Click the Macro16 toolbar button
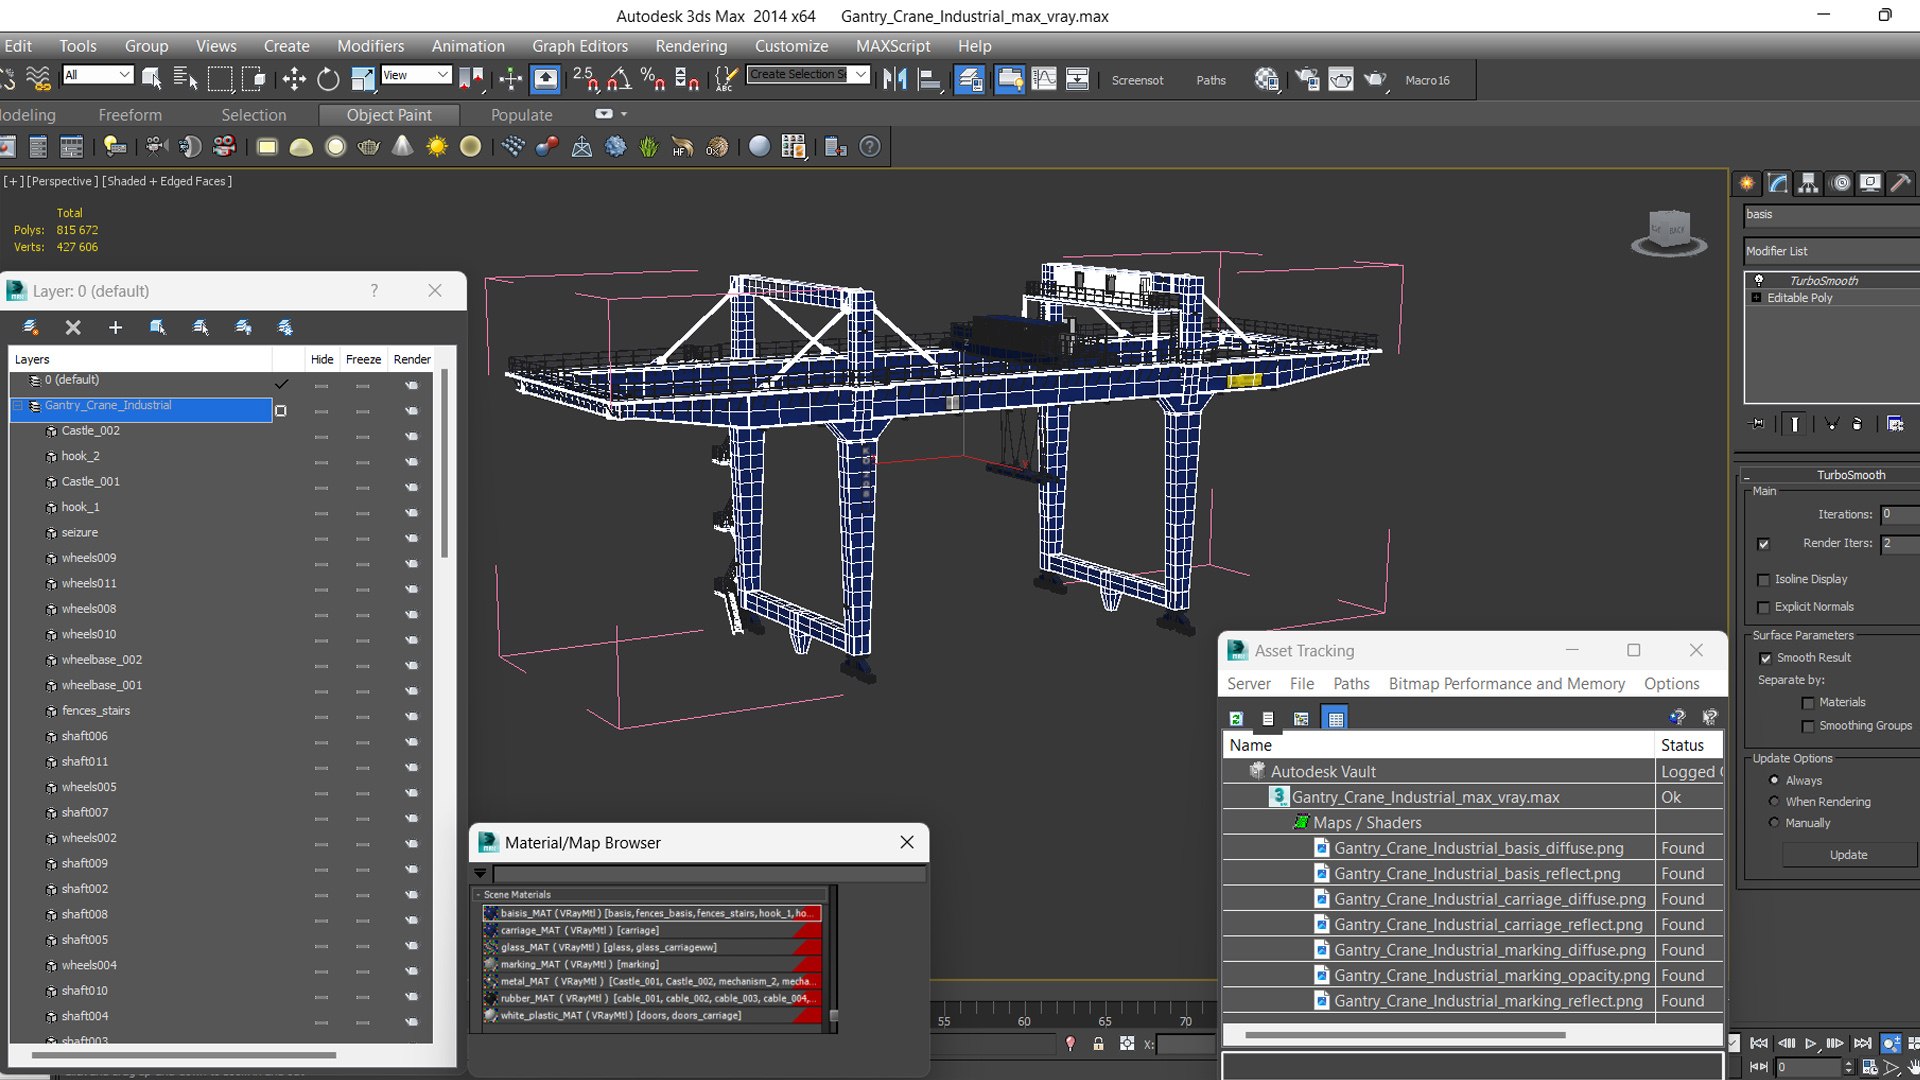The image size is (1920, 1080). click(x=1427, y=80)
